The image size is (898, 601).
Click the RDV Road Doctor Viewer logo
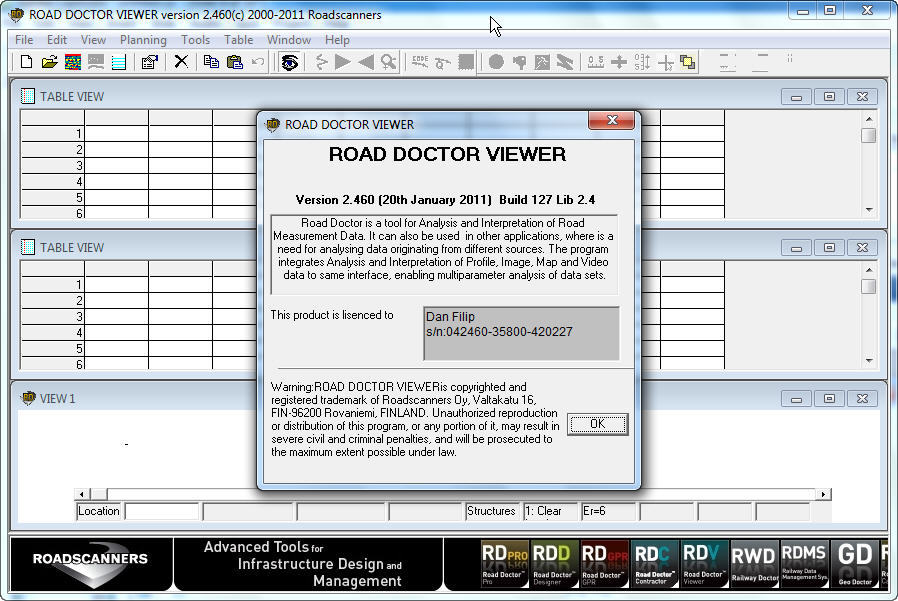[x=704, y=564]
